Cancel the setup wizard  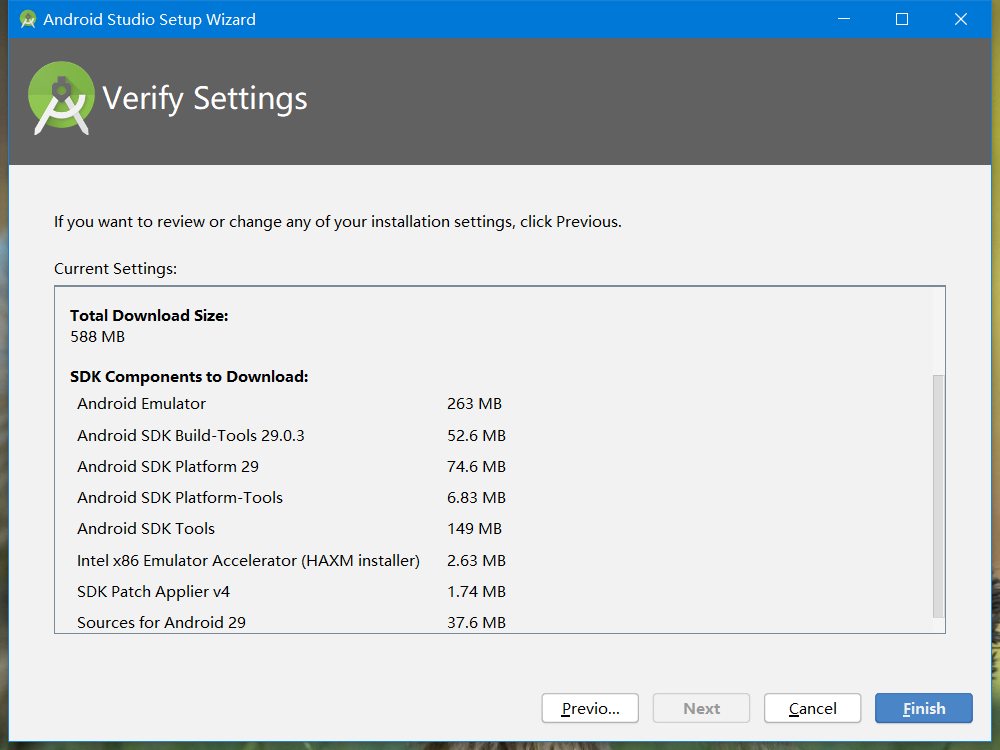tap(812, 707)
